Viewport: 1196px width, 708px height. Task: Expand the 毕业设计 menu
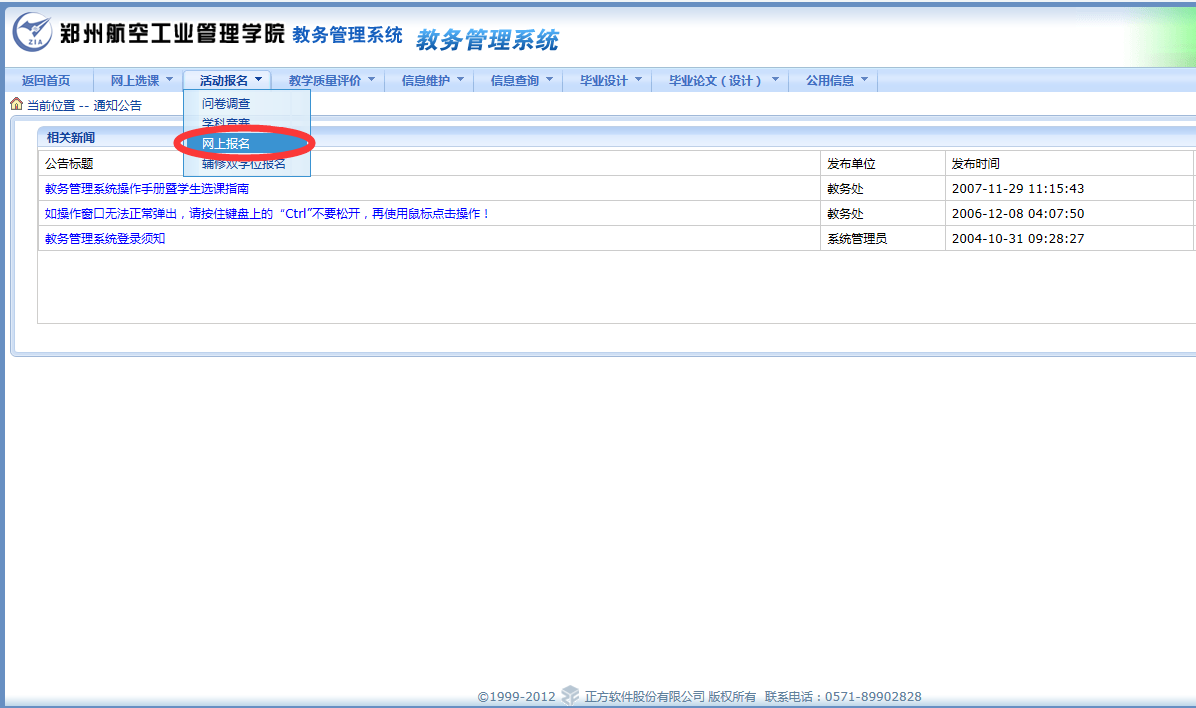click(x=610, y=81)
